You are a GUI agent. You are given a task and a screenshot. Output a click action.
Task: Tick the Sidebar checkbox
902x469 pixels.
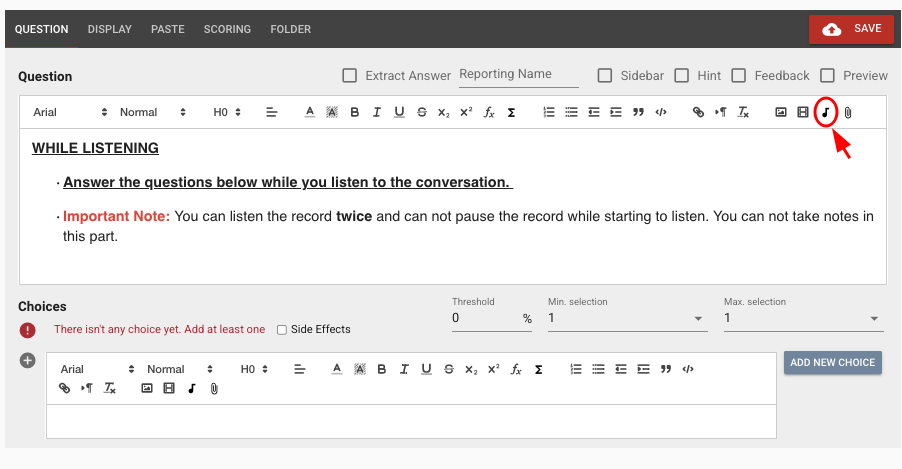point(605,75)
